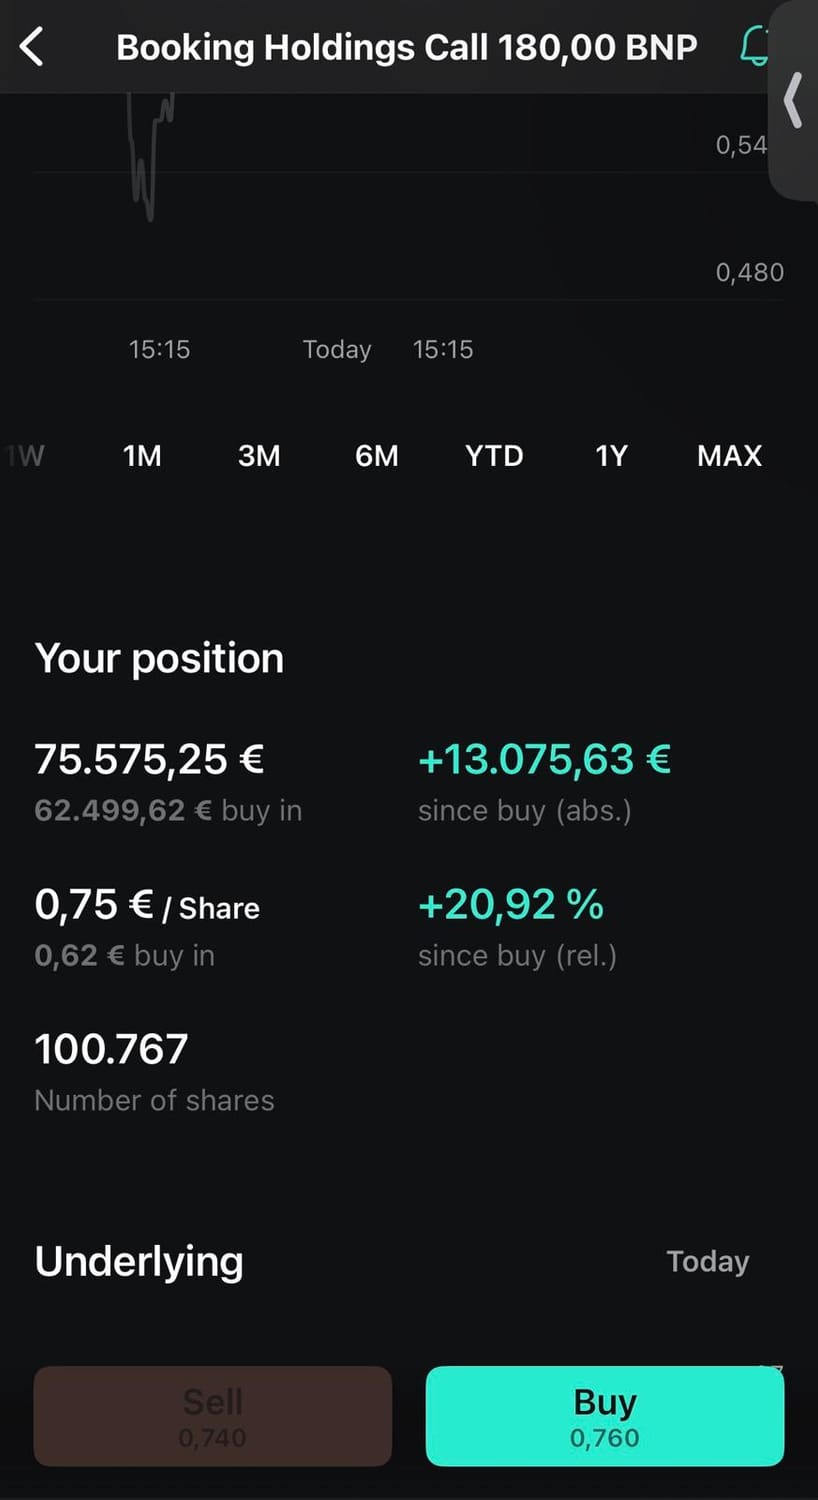The image size is (818, 1500).
Task: Choose the 1Y chart range
Action: pos(611,456)
